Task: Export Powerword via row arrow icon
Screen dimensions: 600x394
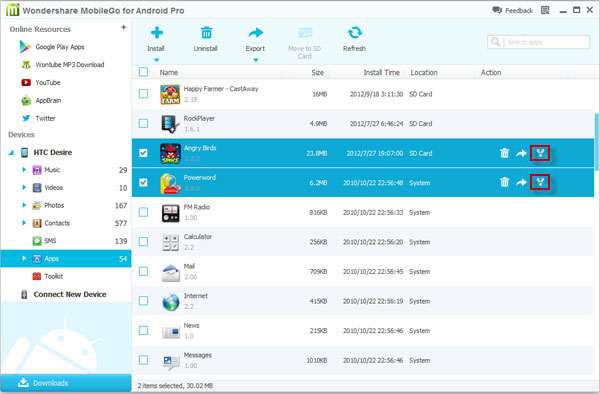Action: click(521, 182)
